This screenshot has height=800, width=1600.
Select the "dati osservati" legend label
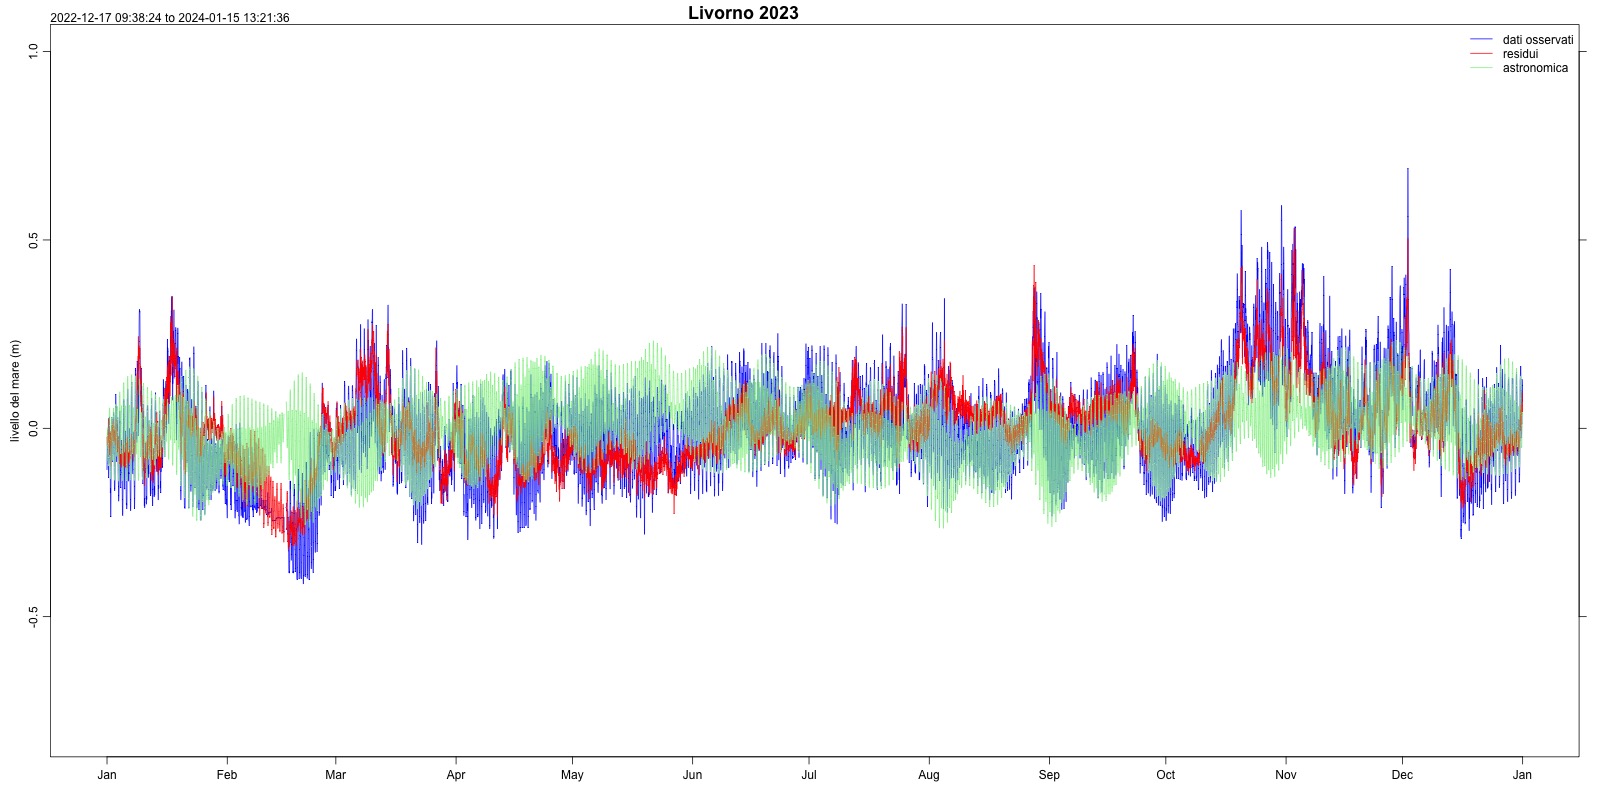pos(1538,40)
